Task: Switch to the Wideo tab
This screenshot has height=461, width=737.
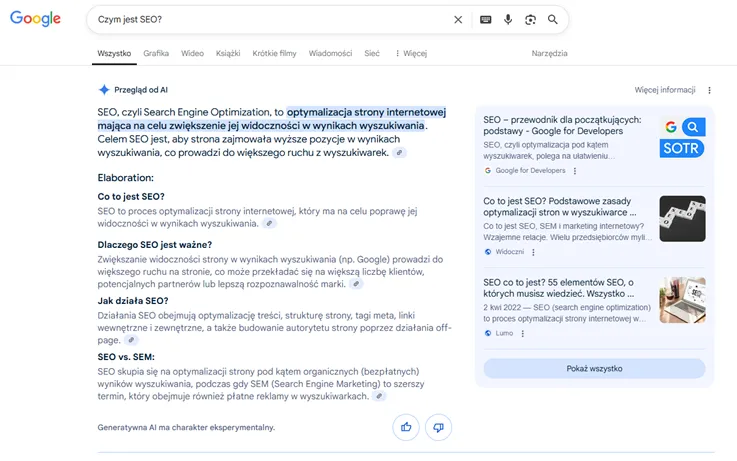Action: (193, 53)
